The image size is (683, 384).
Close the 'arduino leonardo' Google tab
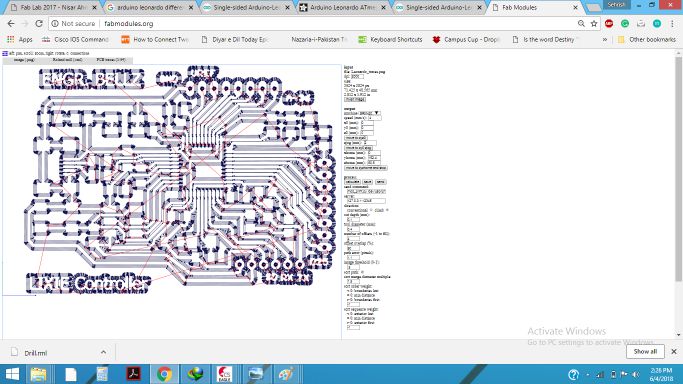tap(191, 8)
